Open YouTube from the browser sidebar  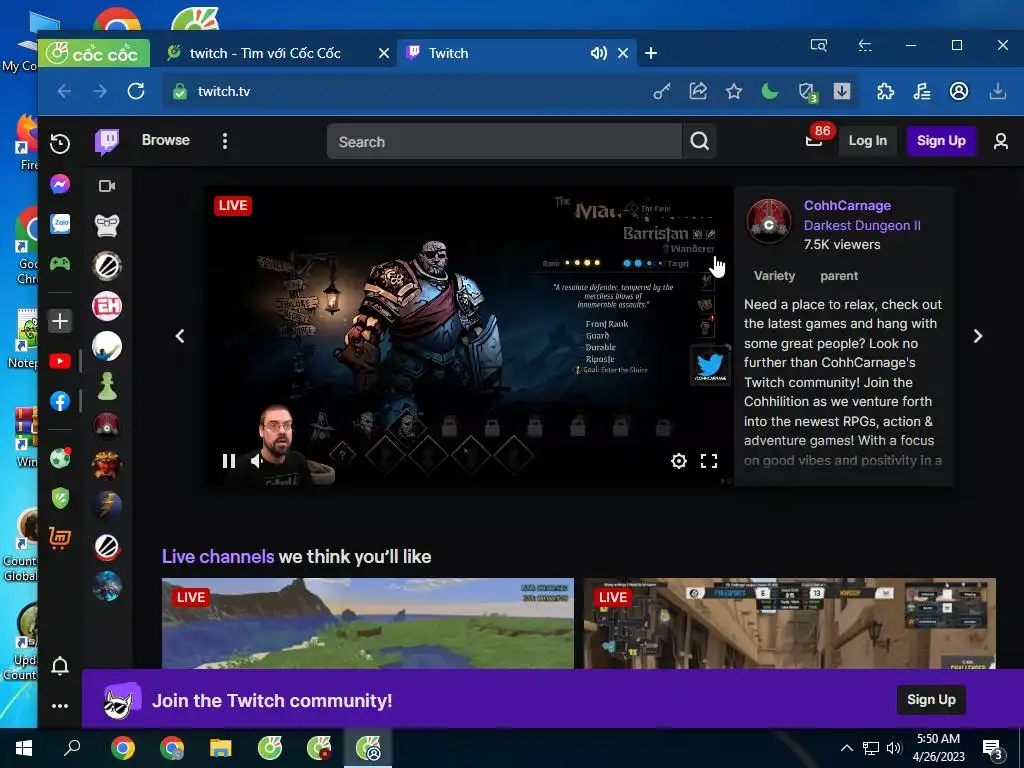(60, 361)
